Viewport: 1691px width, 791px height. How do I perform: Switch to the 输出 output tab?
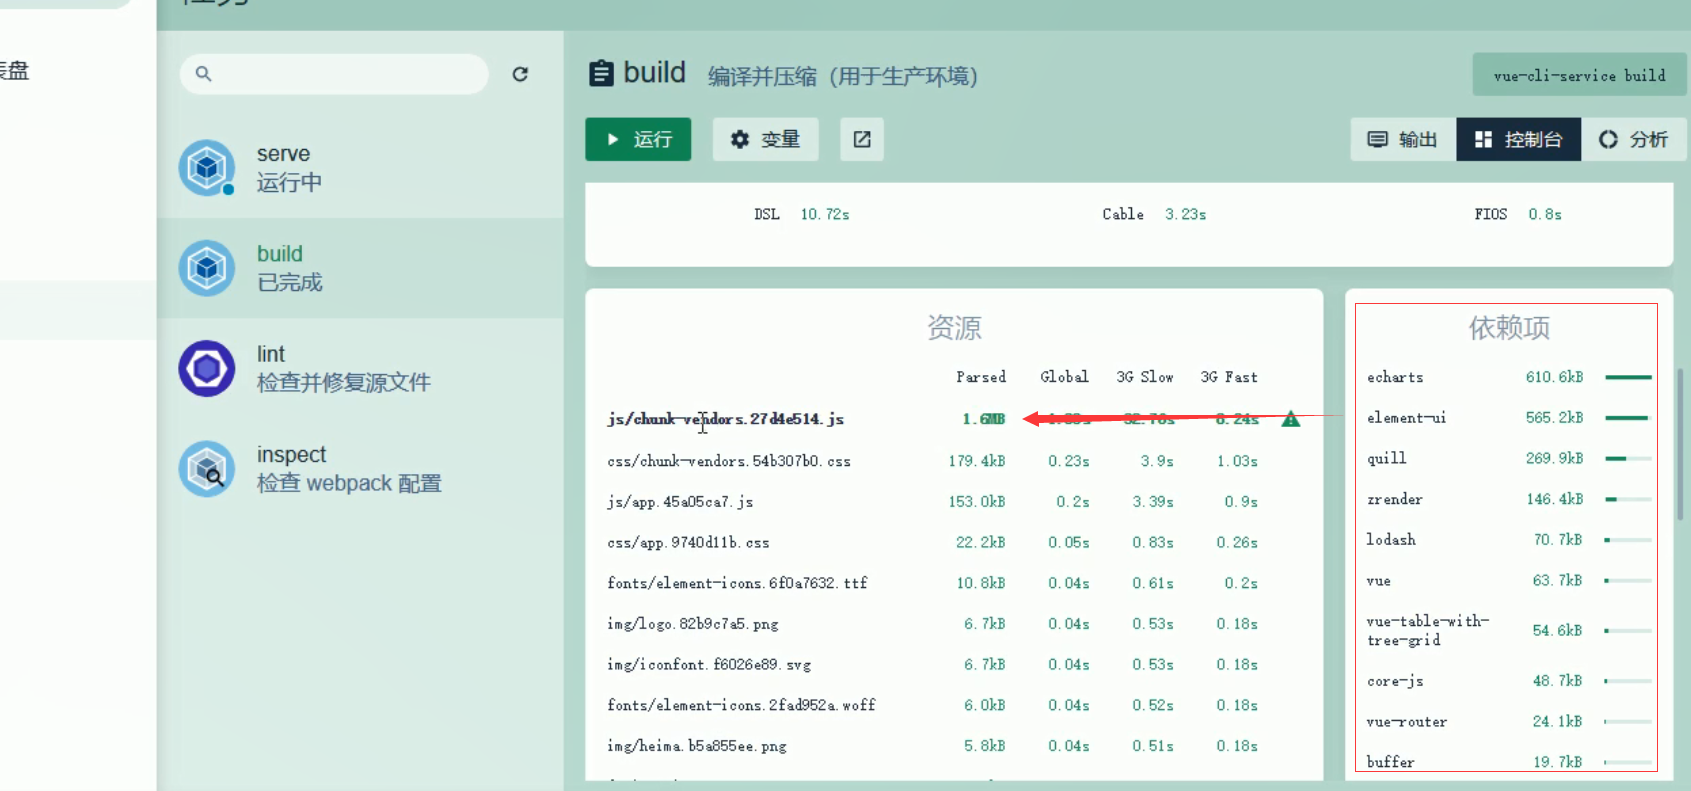(x=1403, y=139)
